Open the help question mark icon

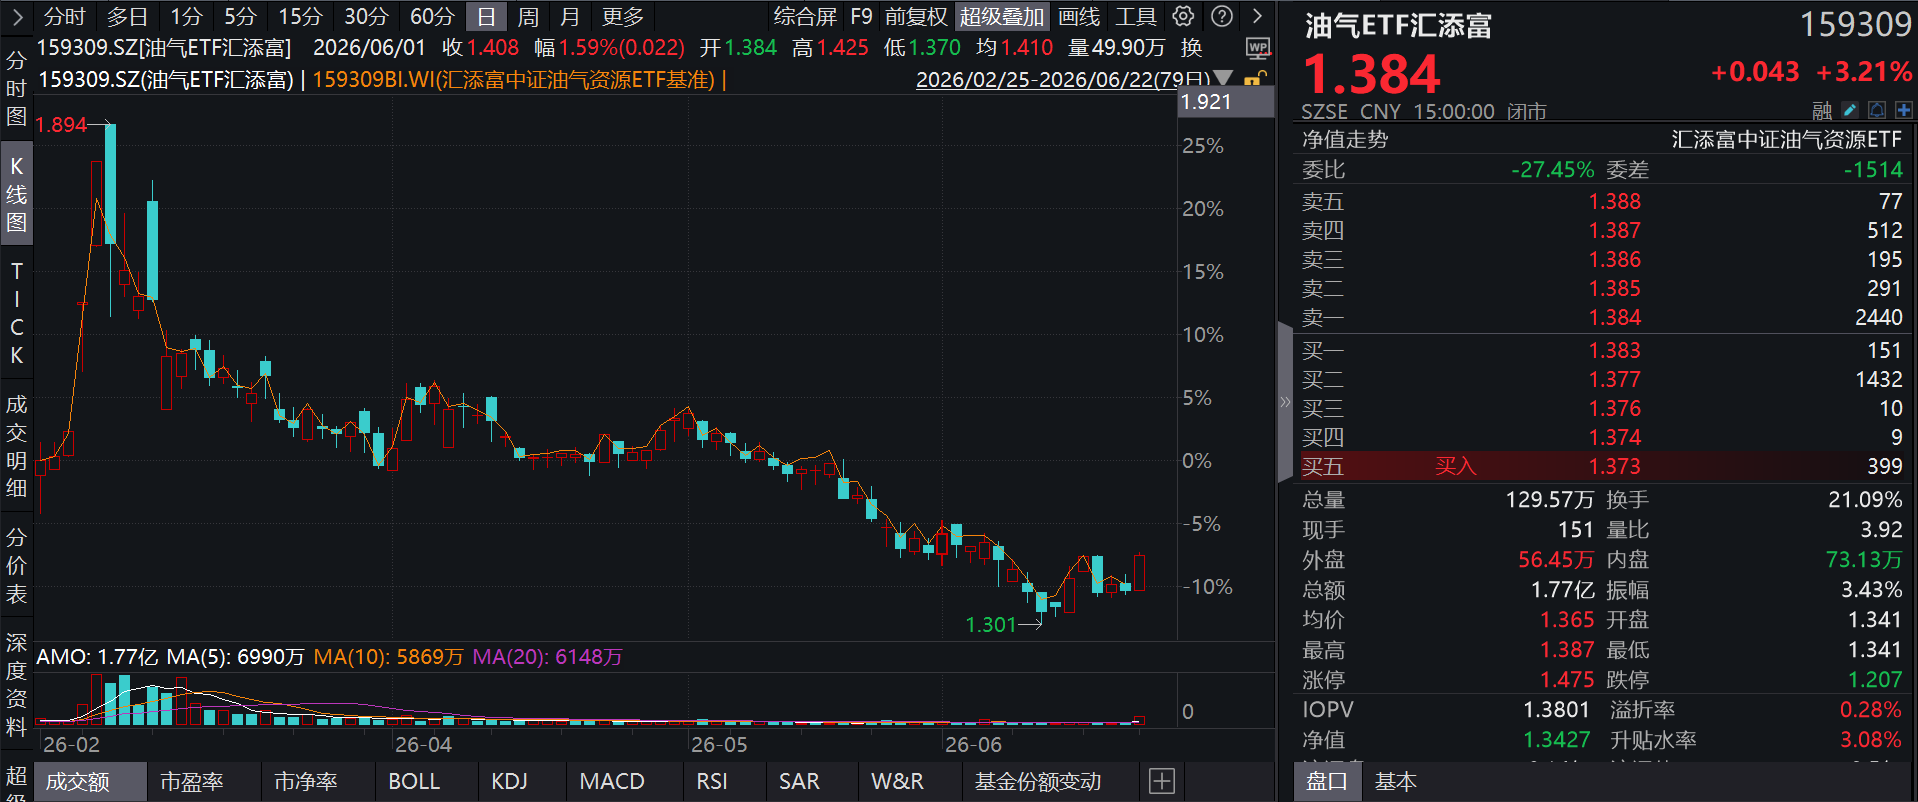tap(1221, 16)
